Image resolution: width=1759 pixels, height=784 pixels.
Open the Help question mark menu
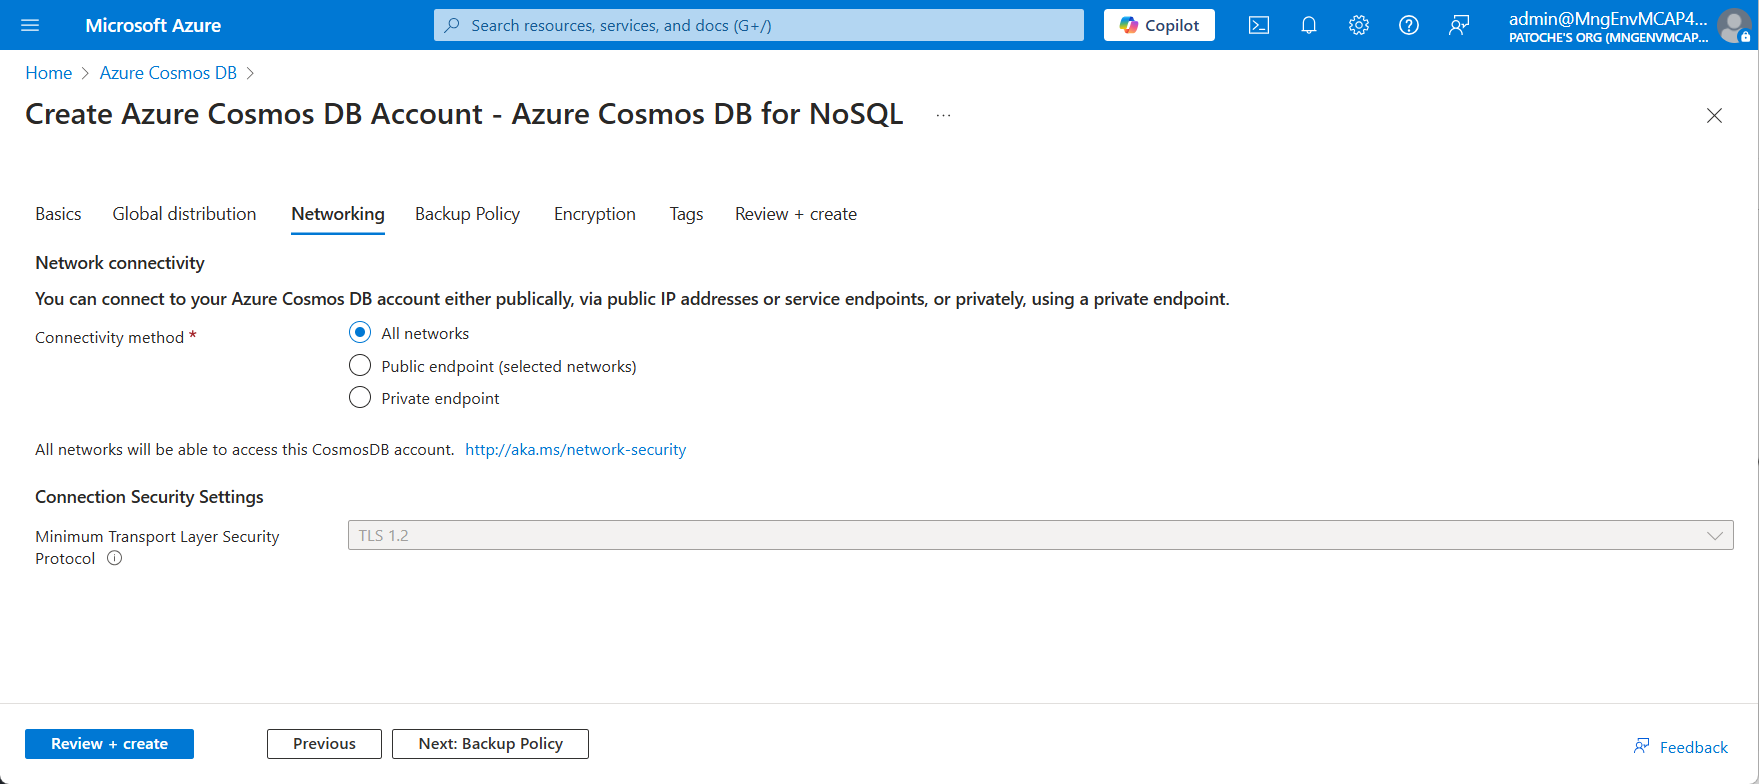coord(1408,25)
